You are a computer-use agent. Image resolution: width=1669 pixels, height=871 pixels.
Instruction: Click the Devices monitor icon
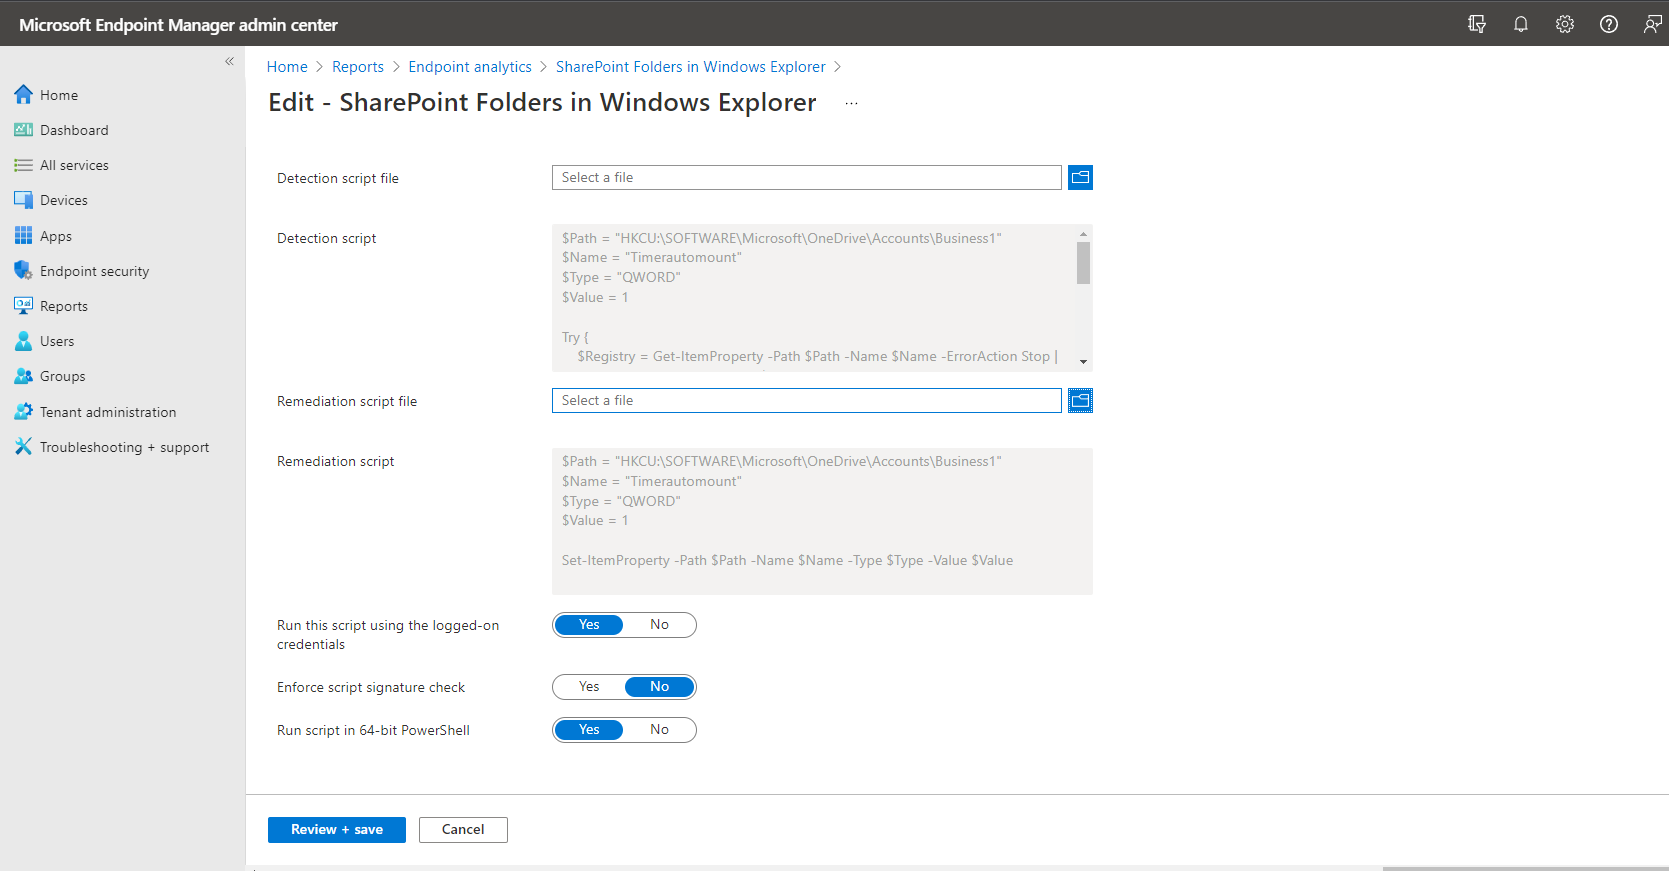point(24,200)
